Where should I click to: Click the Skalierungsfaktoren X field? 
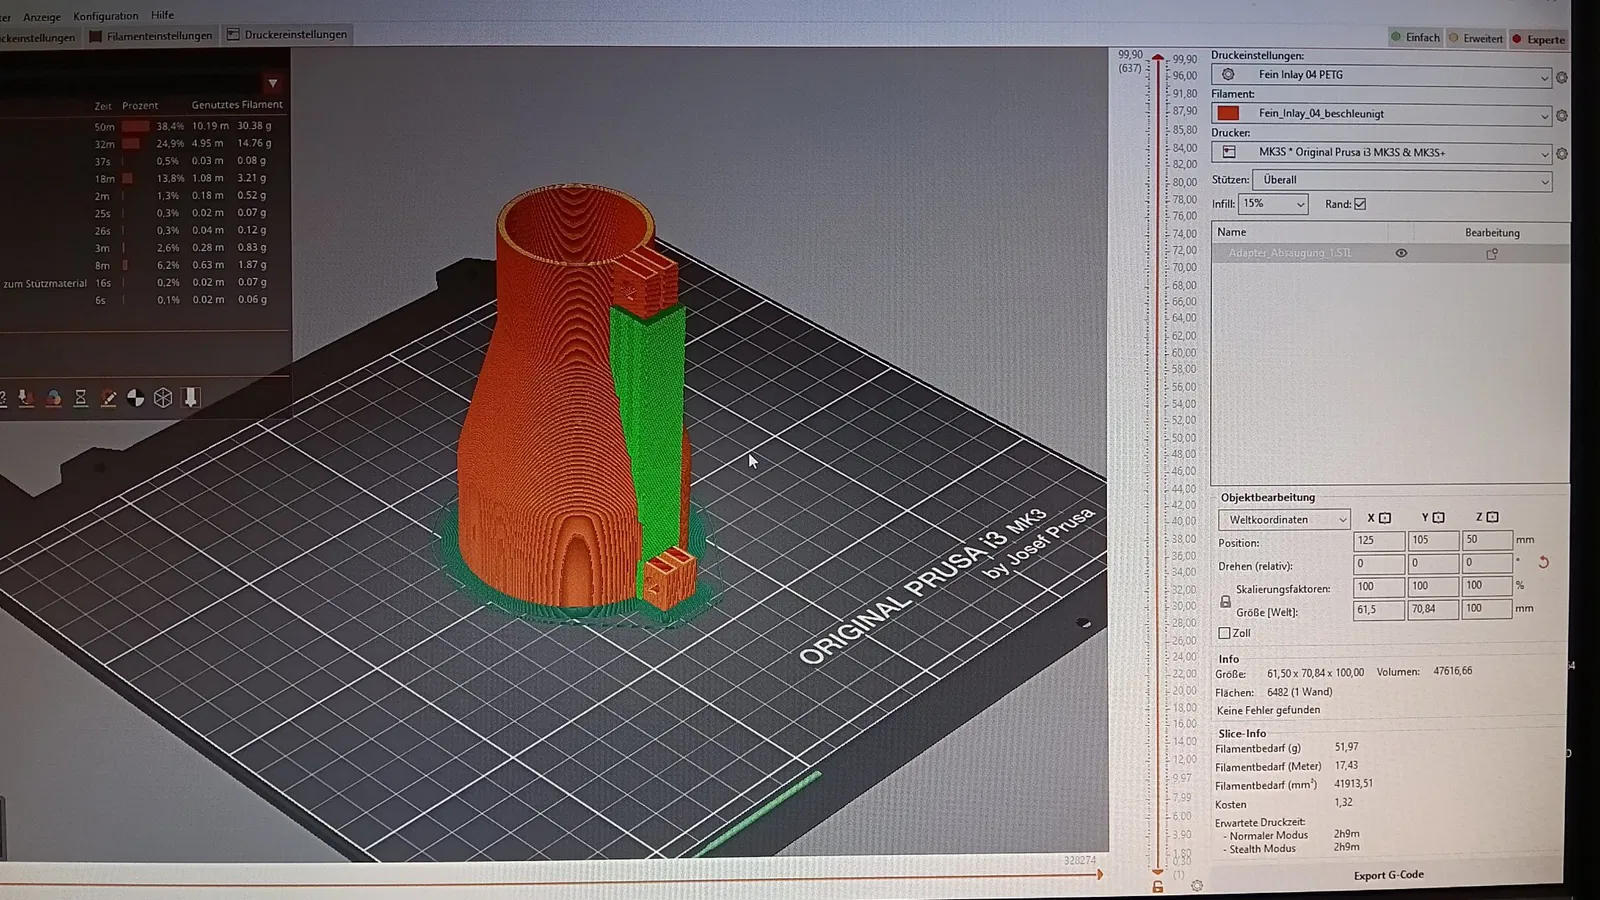click(x=1379, y=586)
